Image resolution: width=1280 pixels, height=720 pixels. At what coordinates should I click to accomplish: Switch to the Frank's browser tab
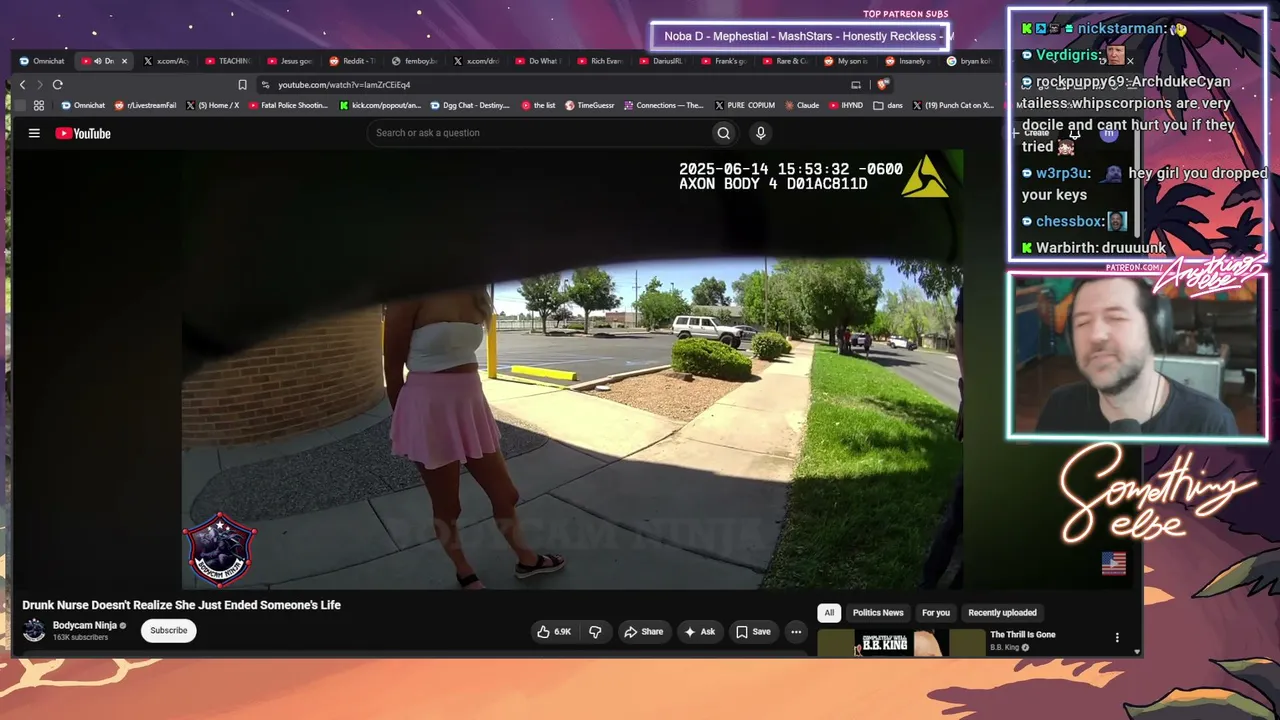724,61
